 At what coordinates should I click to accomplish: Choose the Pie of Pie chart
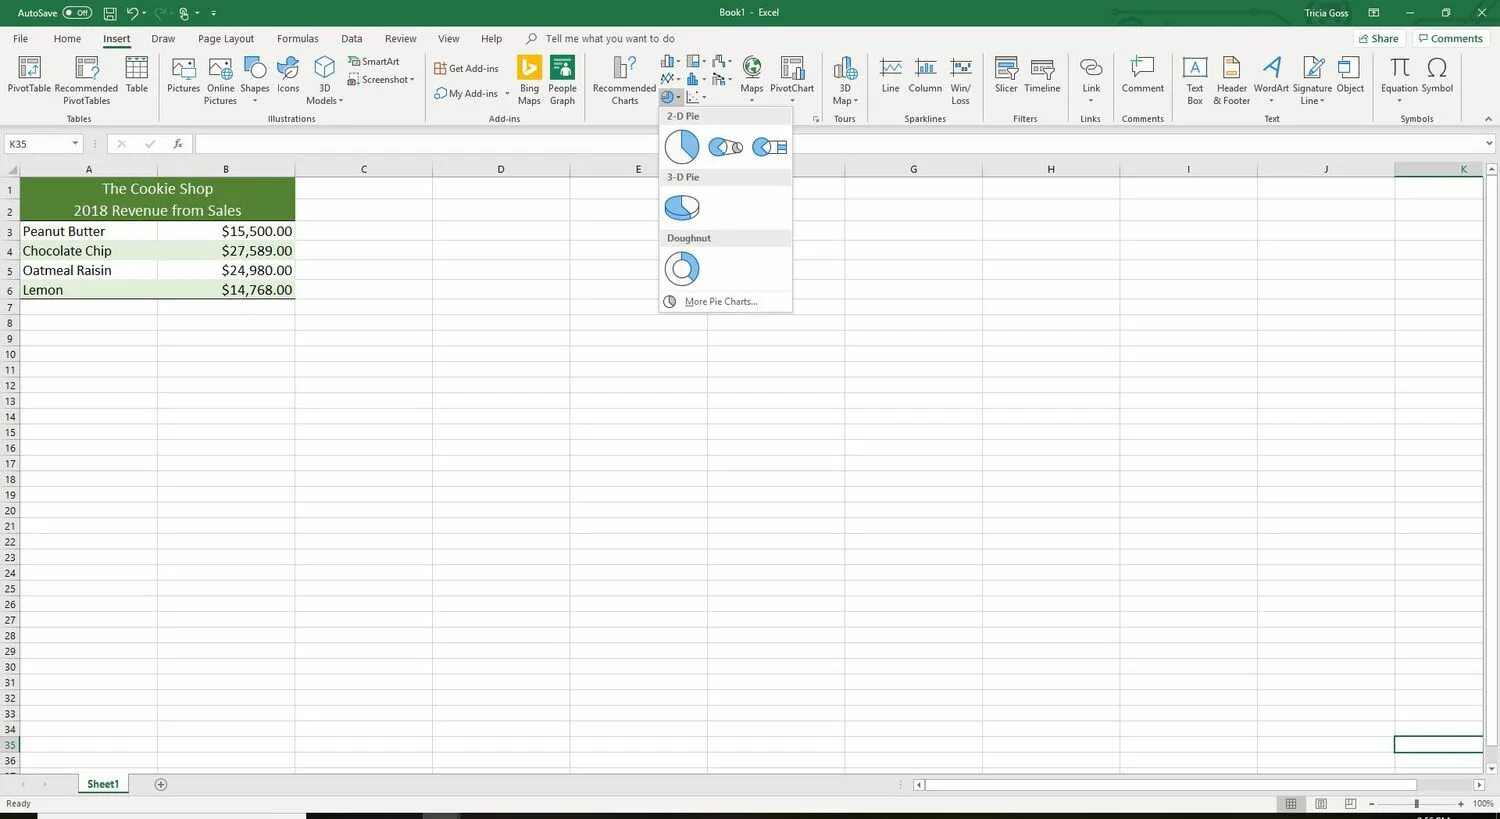click(x=725, y=147)
